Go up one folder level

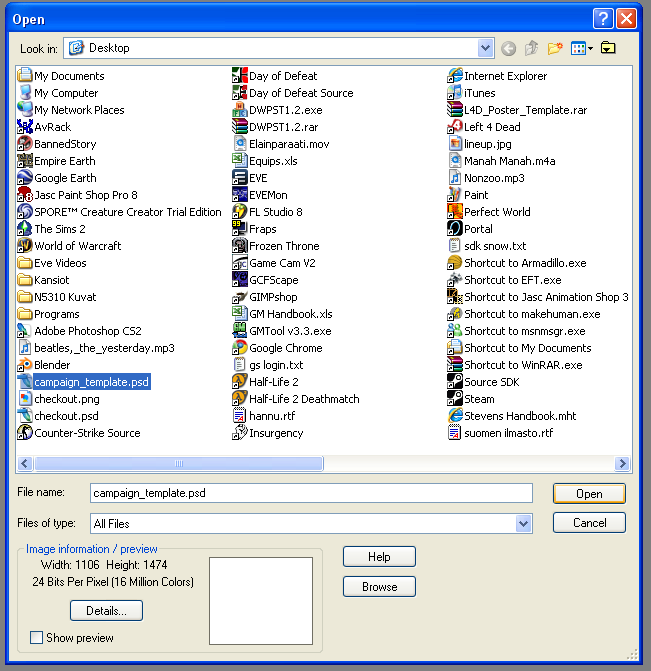click(x=531, y=48)
